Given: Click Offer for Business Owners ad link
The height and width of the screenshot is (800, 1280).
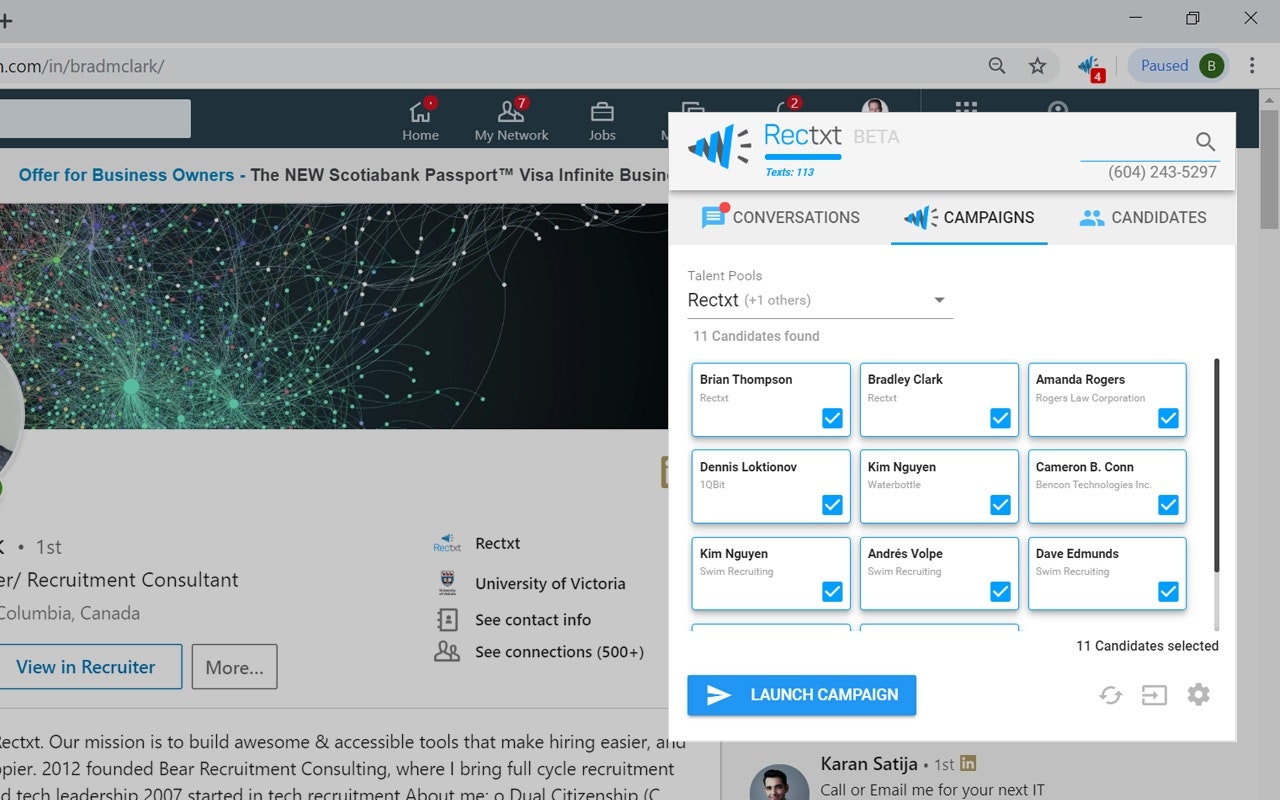Looking at the screenshot, I should click(133, 175).
